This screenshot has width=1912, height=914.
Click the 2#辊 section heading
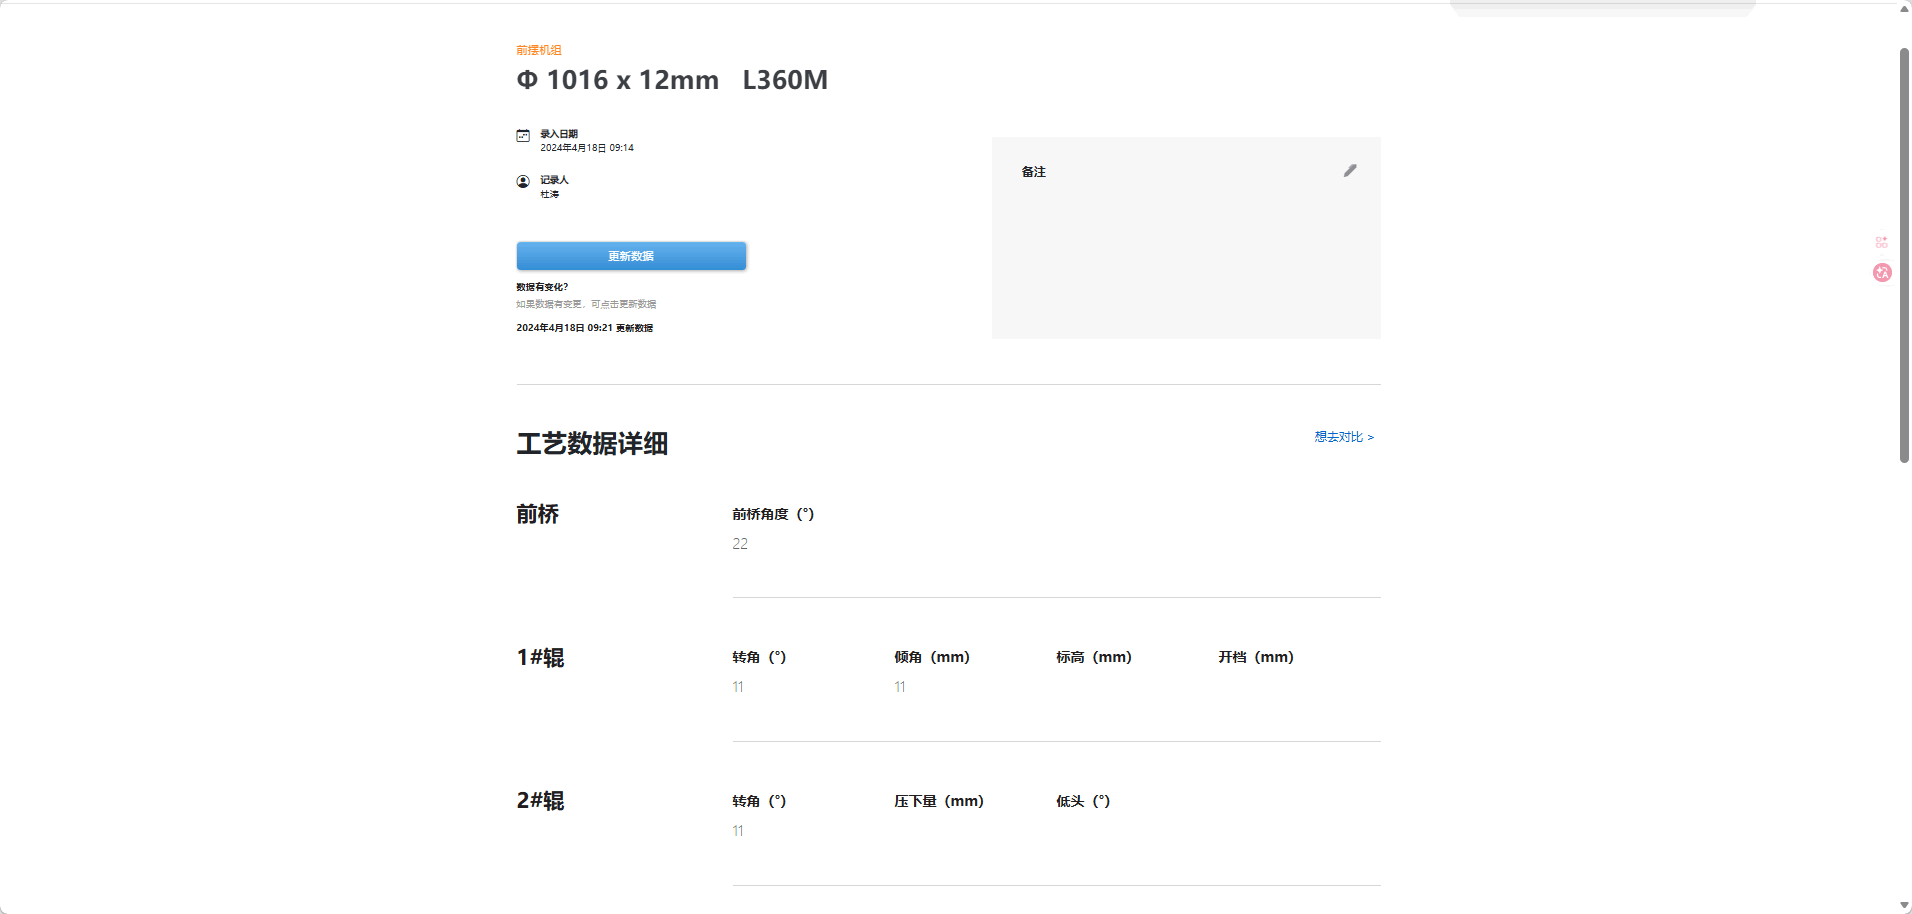(540, 801)
